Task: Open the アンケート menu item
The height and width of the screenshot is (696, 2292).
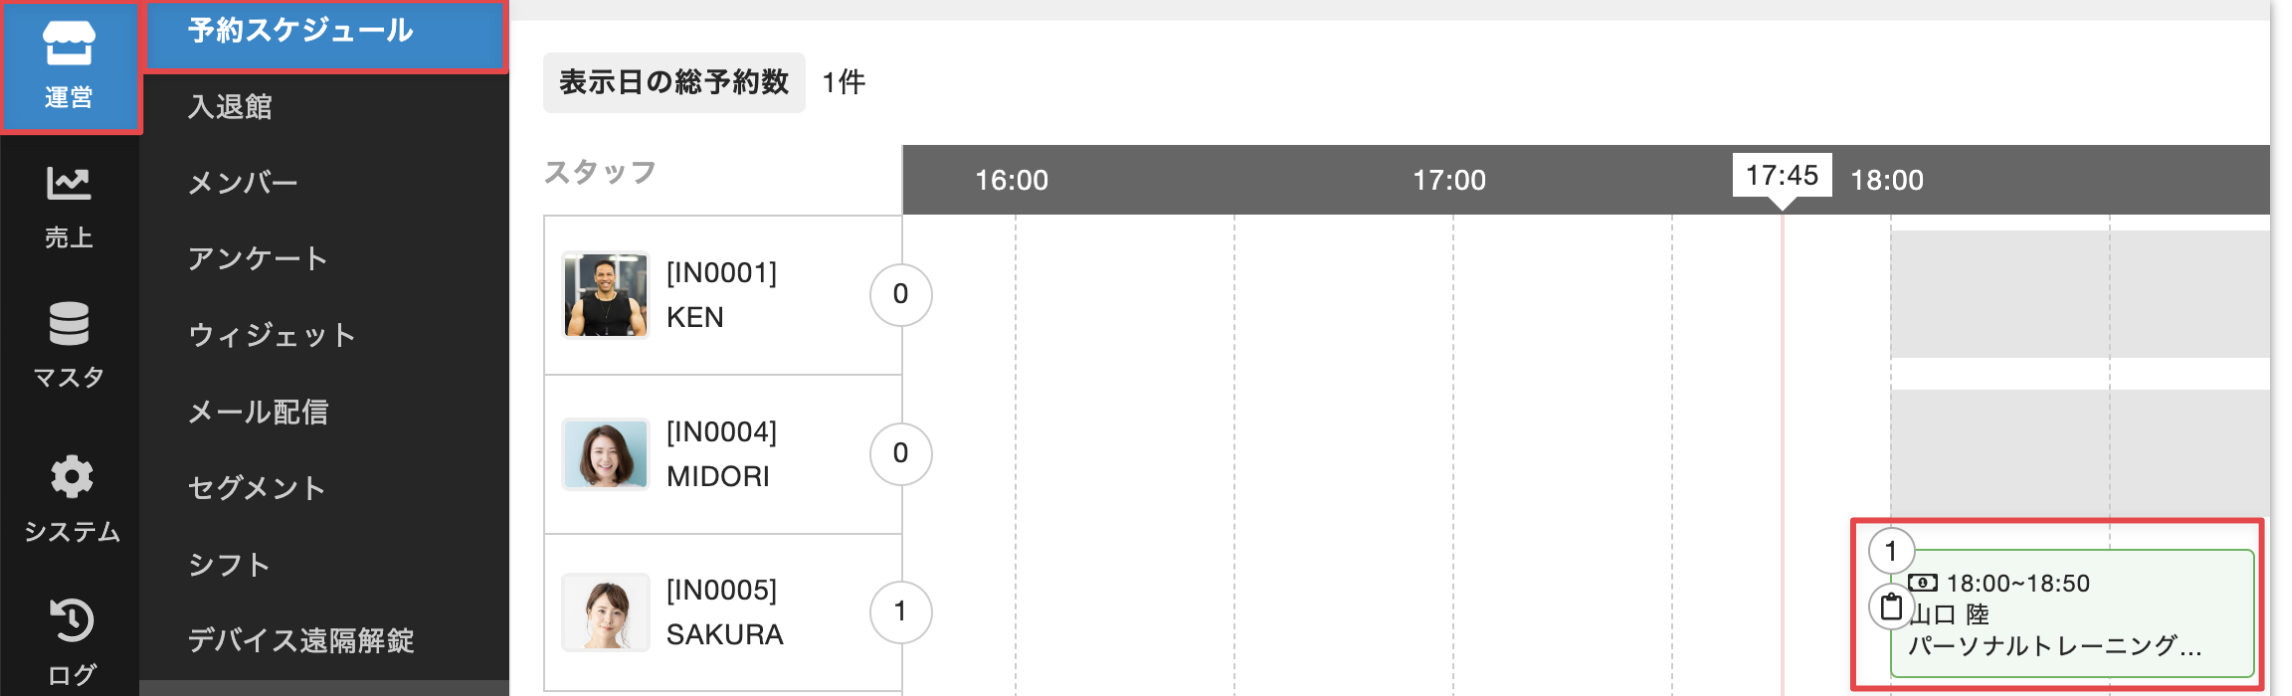Action: pyautogui.click(x=258, y=259)
